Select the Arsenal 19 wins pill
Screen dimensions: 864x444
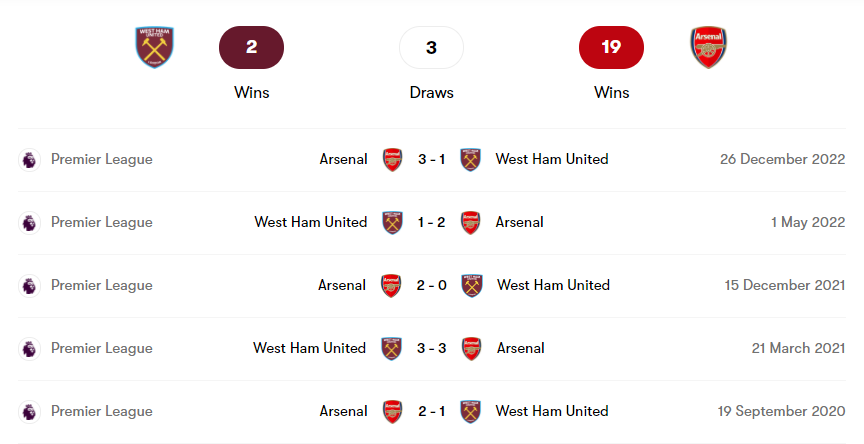(x=611, y=47)
